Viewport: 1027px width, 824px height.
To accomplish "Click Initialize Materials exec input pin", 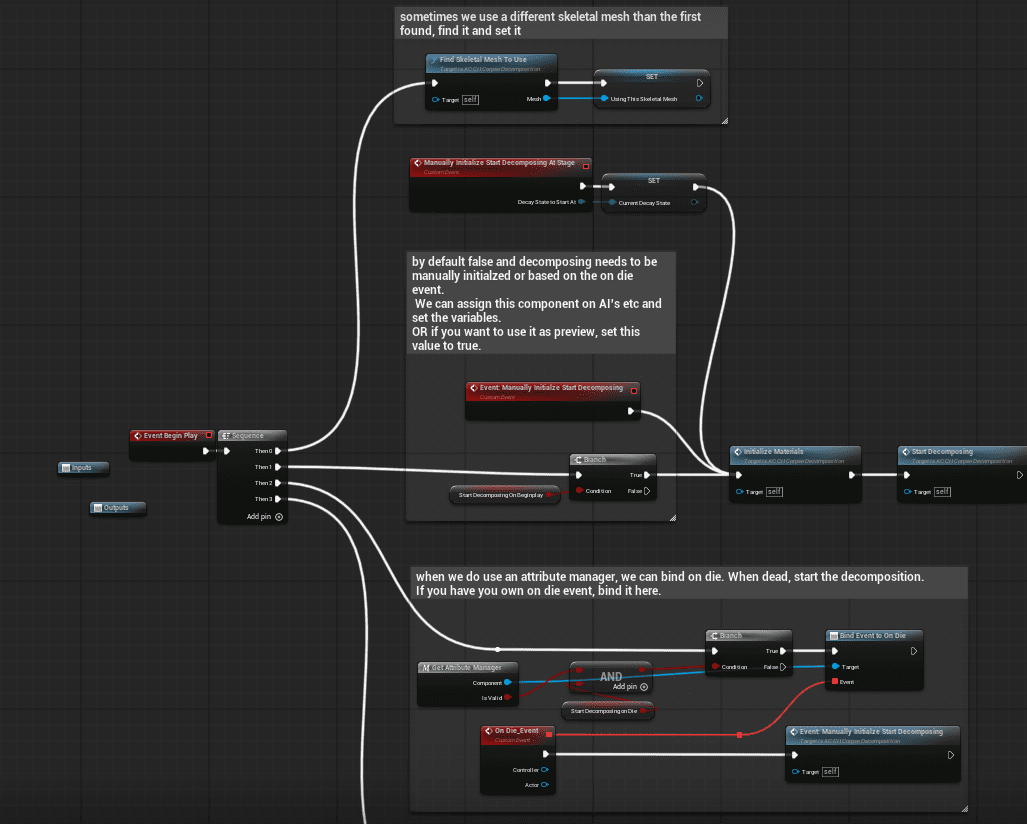I will pos(739,475).
